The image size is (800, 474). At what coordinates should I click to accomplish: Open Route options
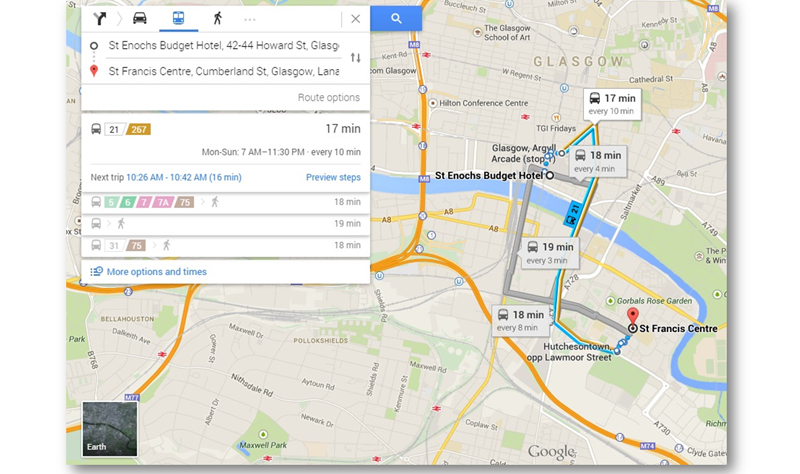pyautogui.click(x=329, y=97)
